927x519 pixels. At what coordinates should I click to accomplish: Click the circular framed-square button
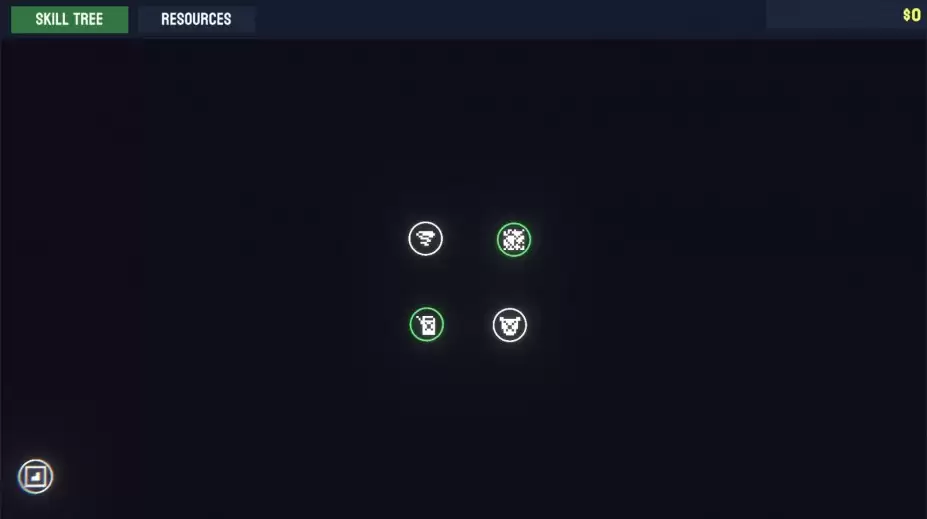click(35, 476)
